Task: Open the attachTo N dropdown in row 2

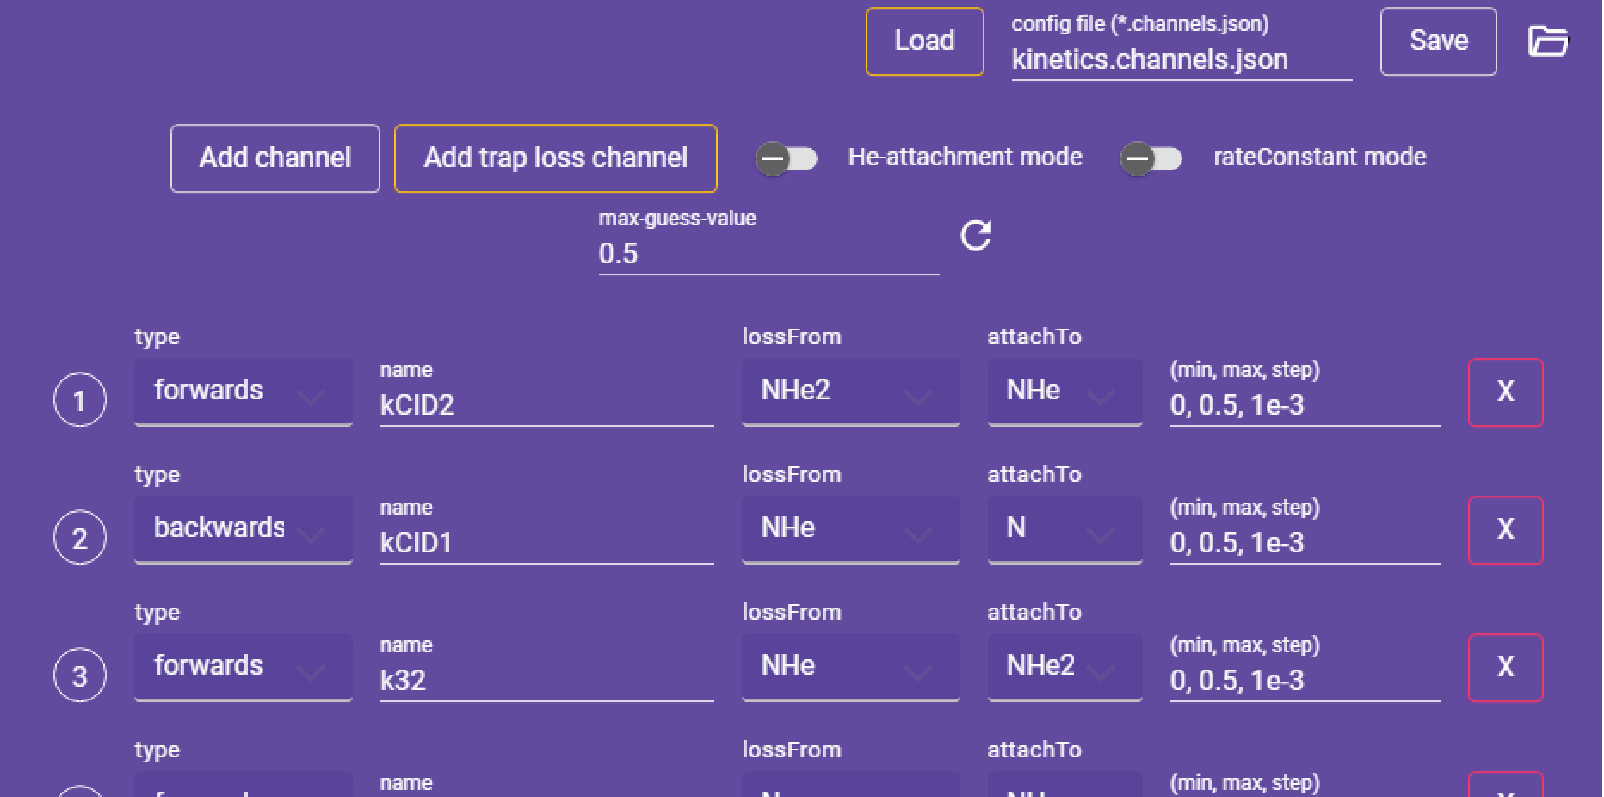Action: [x=1064, y=529]
